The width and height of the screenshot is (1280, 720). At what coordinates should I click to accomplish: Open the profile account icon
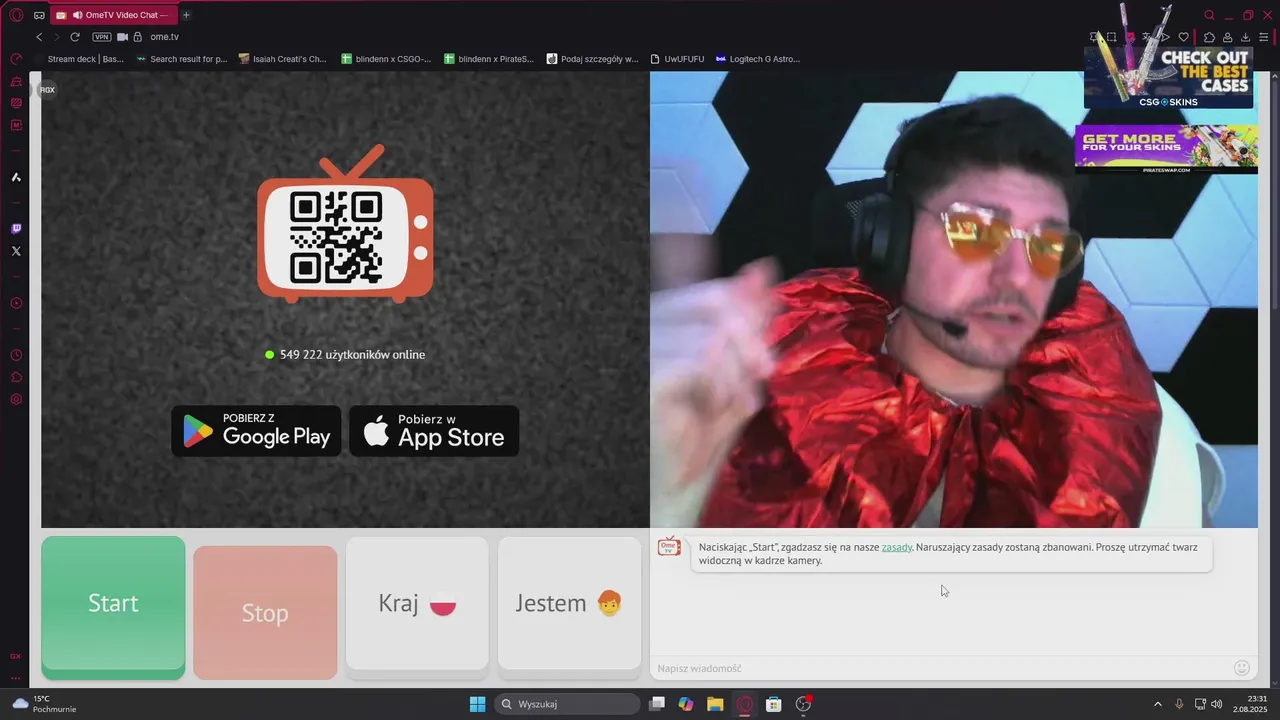[1227, 37]
